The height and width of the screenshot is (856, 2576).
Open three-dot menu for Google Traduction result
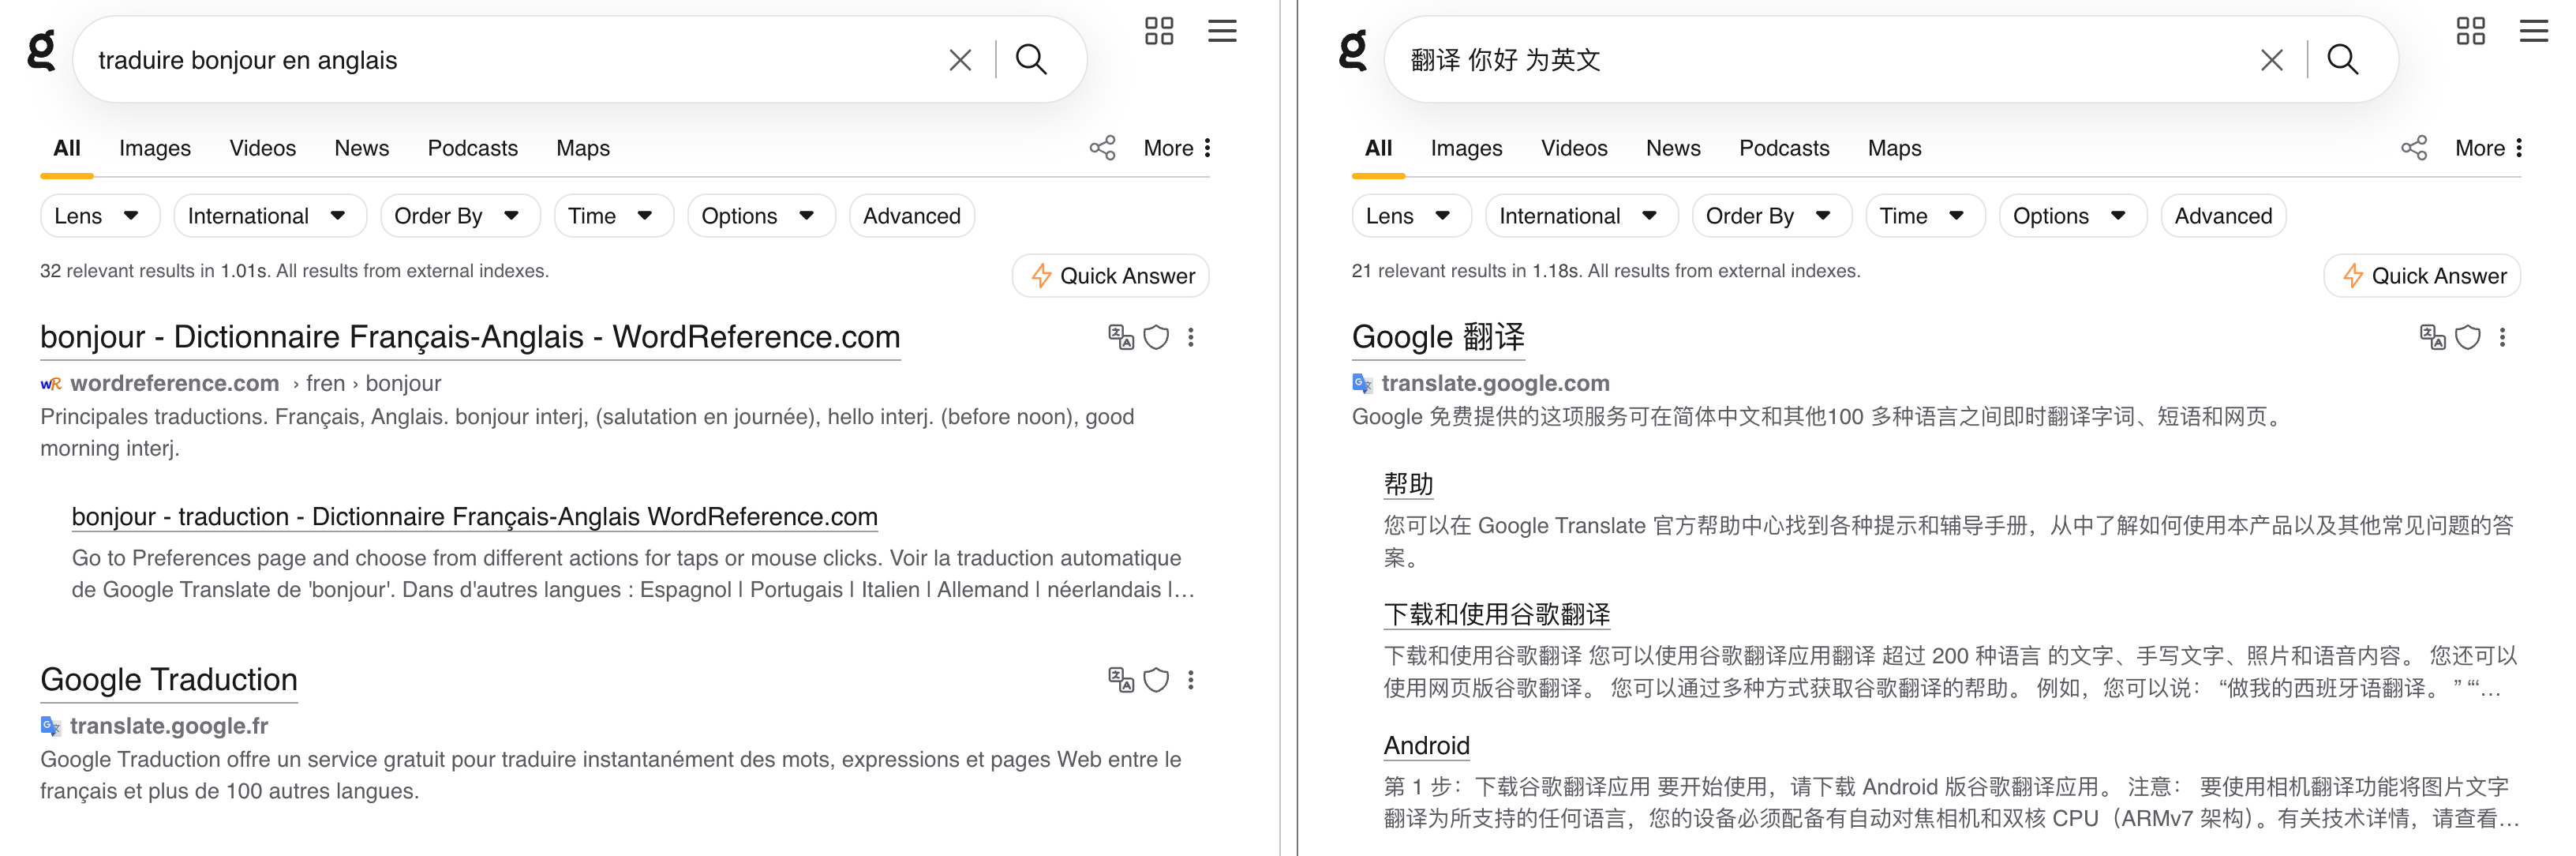(1190, 680)
